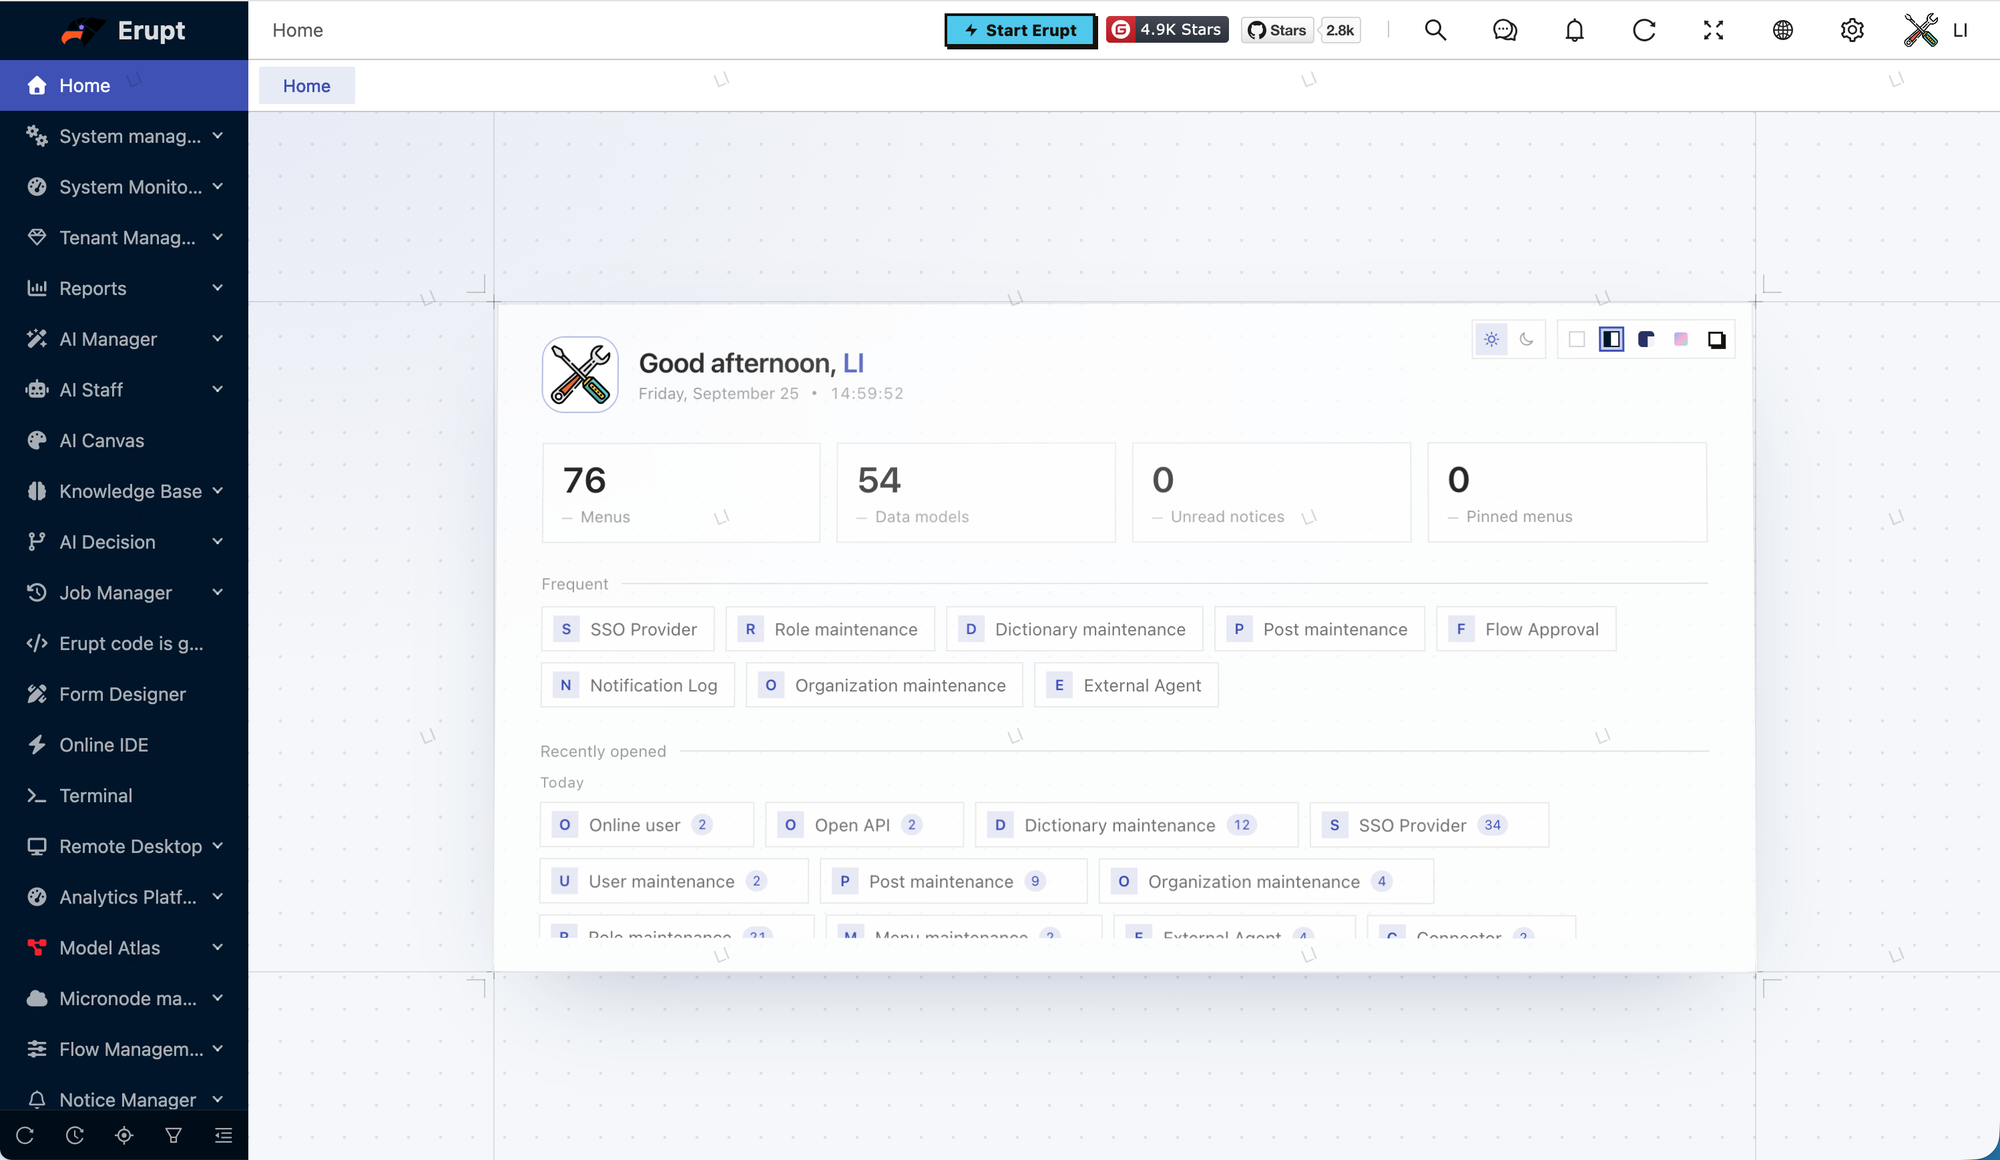Screen dimensions: 2000x1160
Task: Open frequent shortcut Flow Approval
Action: [x=1526, y=629]
